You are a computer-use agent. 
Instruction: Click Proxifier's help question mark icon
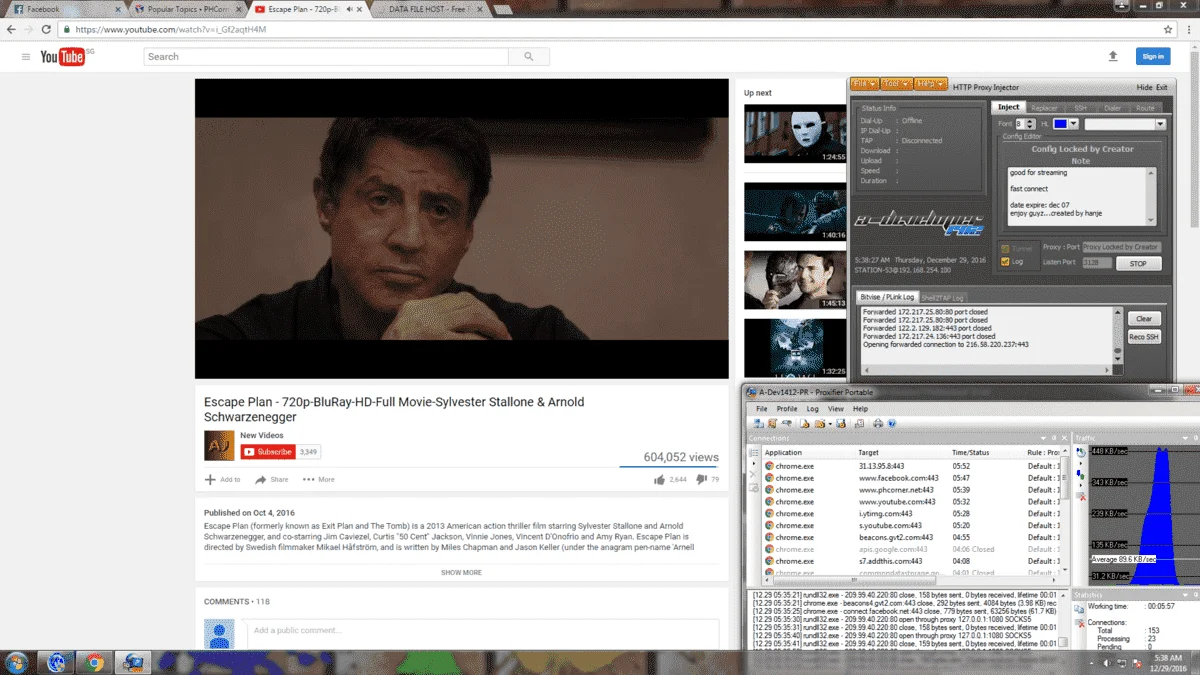(x=891, y=424)
